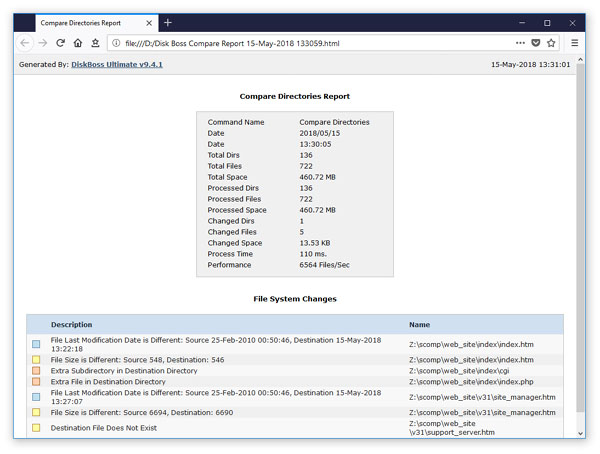Viewport: 600px width, 454px height.
Task: Click the scrollbar down arrow
Action: point(580,433)
